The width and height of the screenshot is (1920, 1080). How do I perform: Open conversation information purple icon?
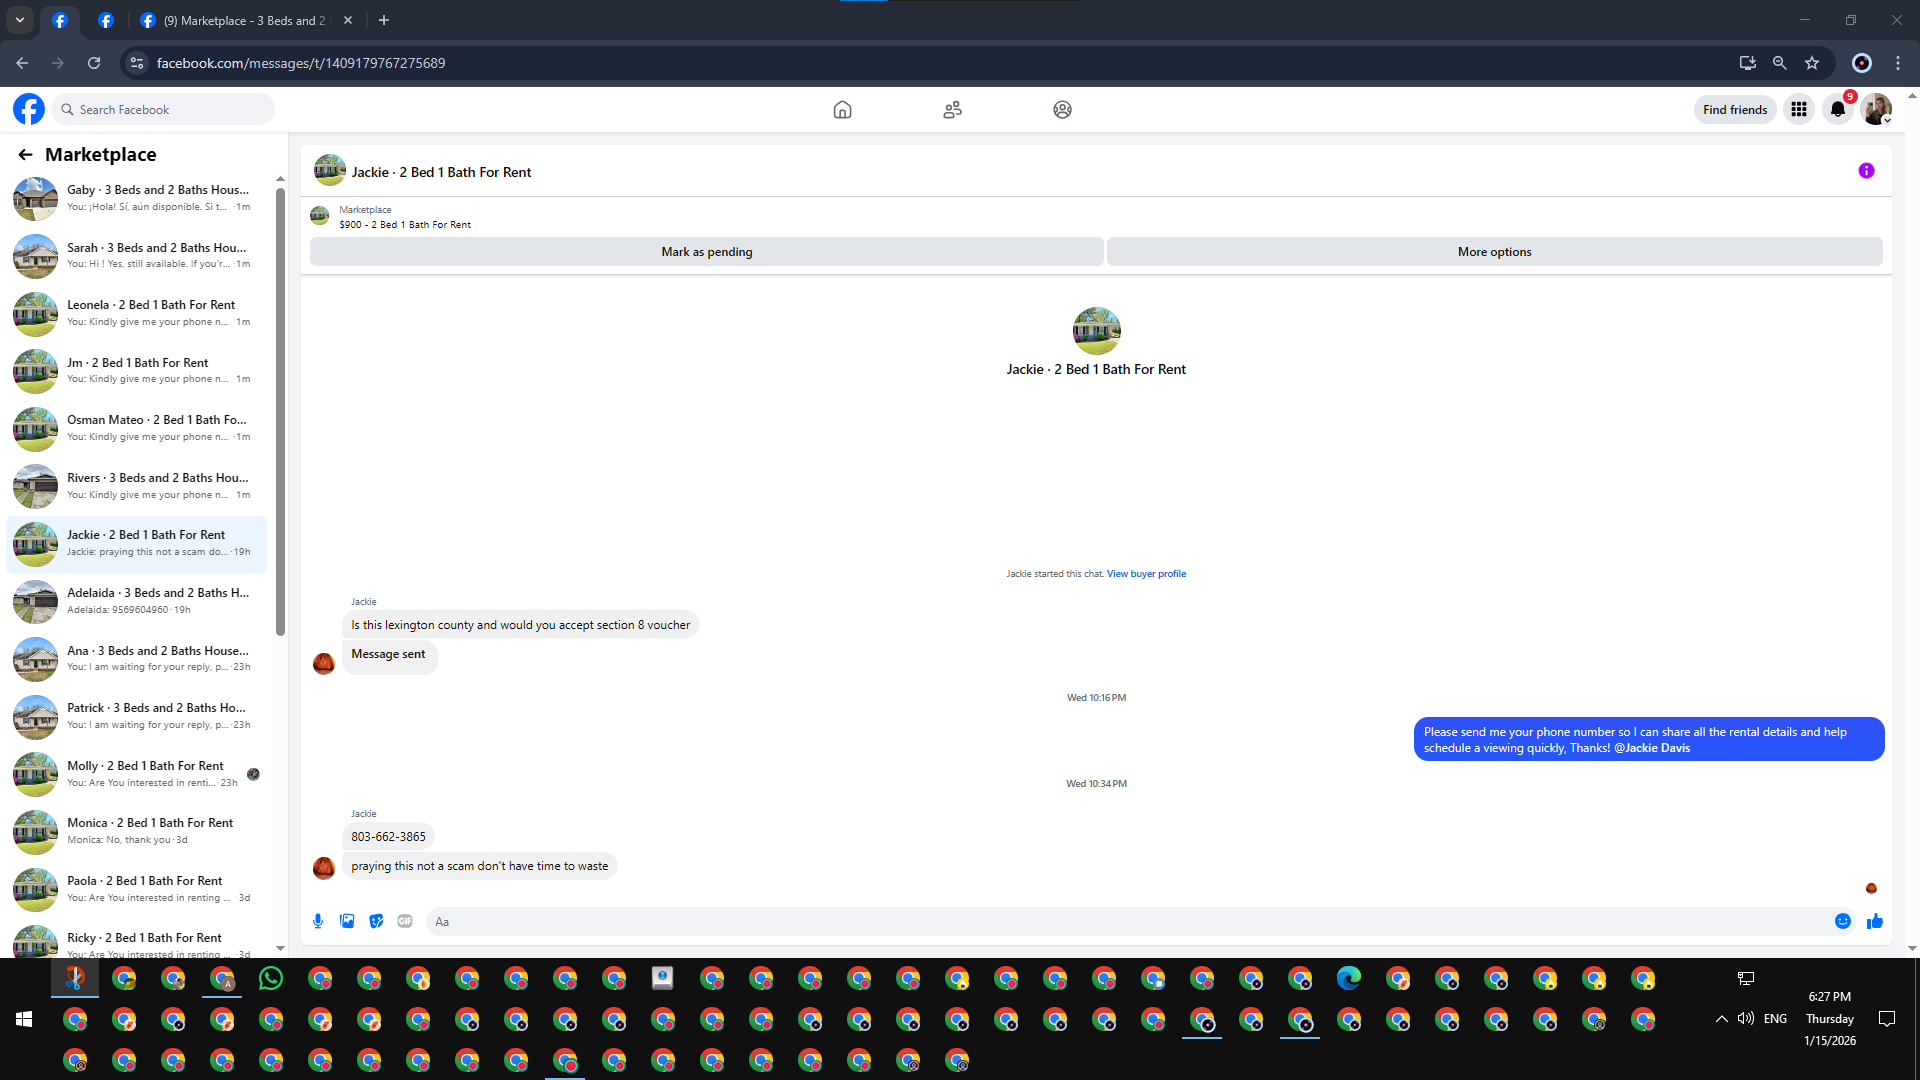[x=1866, y=171]
